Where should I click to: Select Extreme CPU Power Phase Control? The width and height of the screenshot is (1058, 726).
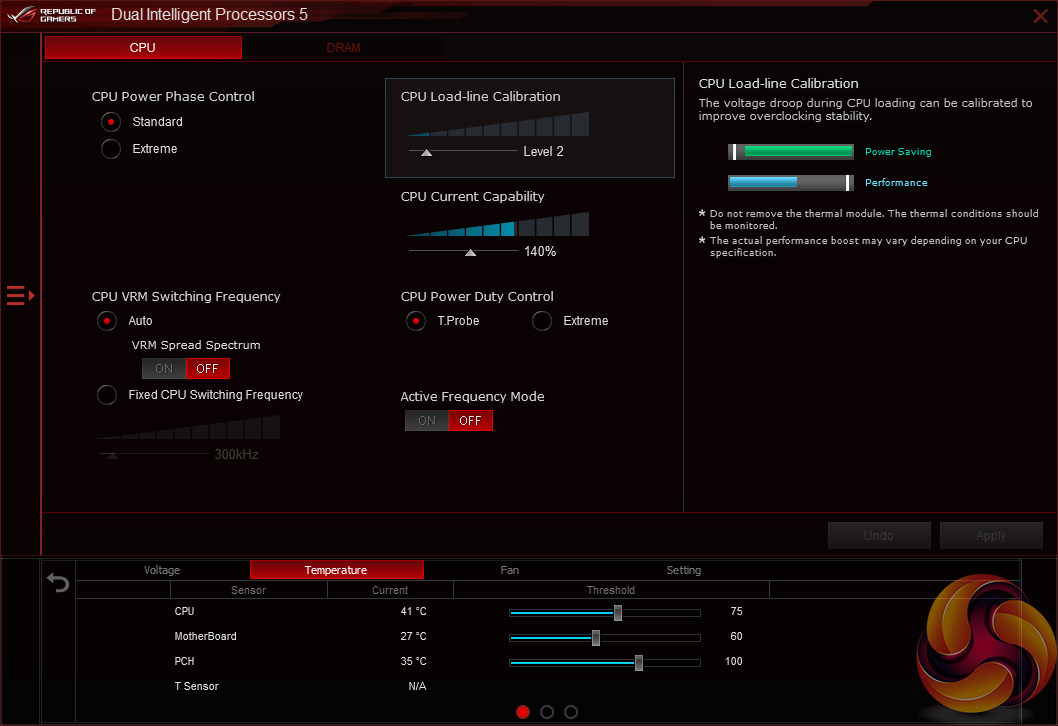pyautogui.click(x=111, y=149)
